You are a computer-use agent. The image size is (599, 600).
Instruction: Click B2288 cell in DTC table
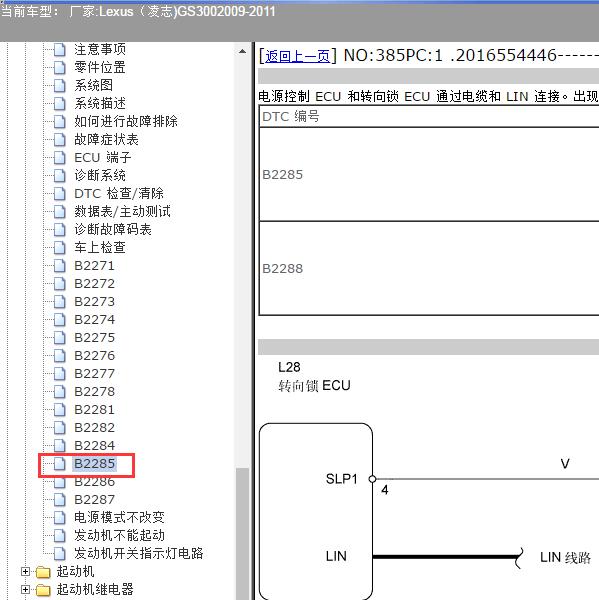tap(429, 269)
